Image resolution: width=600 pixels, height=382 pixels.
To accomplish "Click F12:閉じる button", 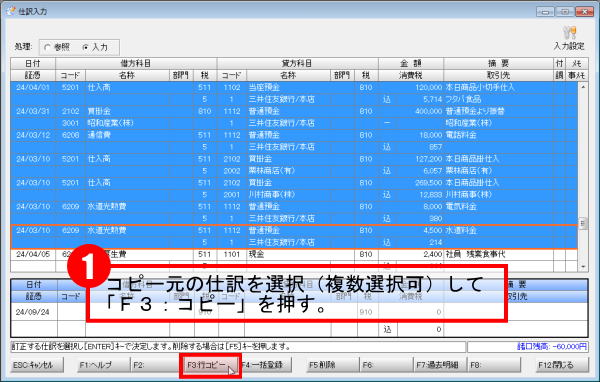I will tap(561, 365).
